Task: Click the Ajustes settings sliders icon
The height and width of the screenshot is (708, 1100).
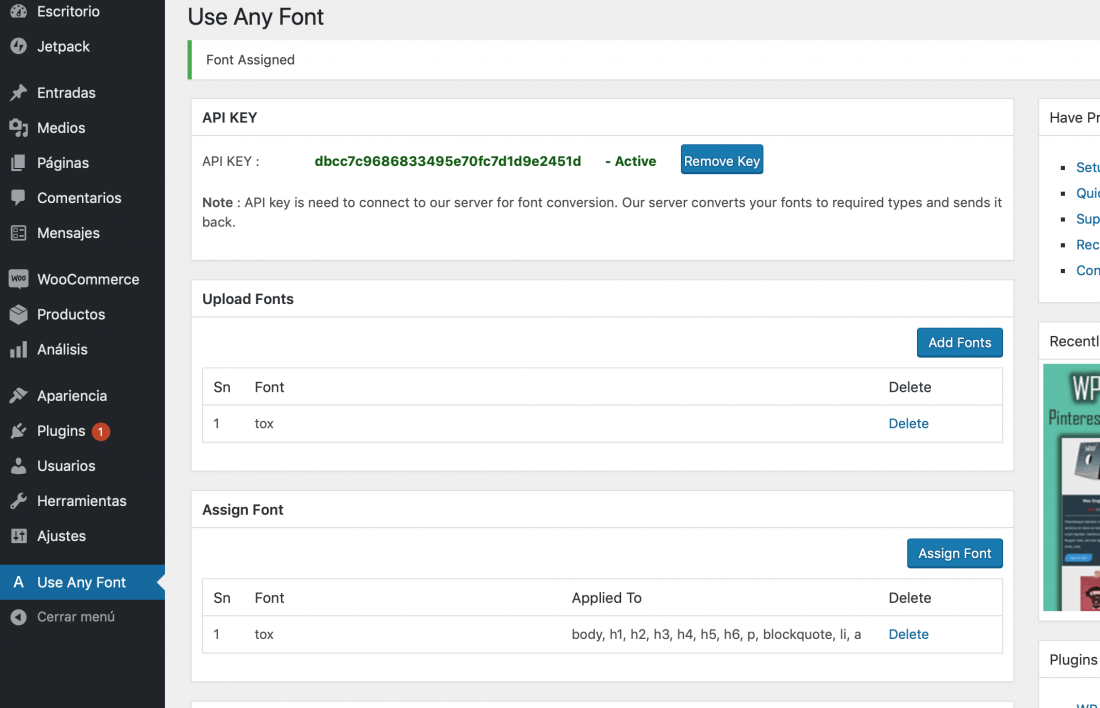Action: click(19, 536)
